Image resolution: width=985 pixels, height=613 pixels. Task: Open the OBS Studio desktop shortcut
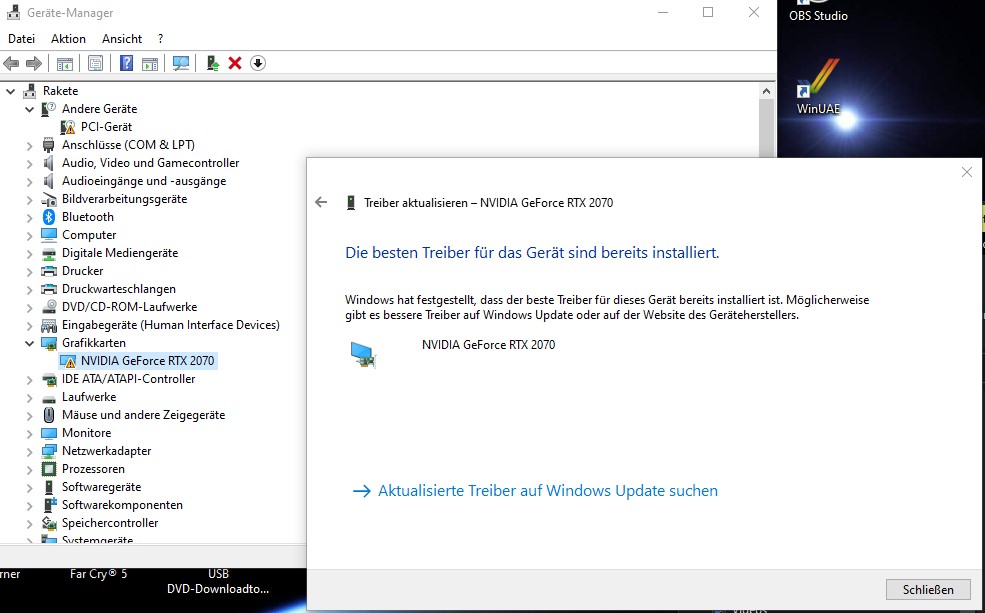point(818,11)
